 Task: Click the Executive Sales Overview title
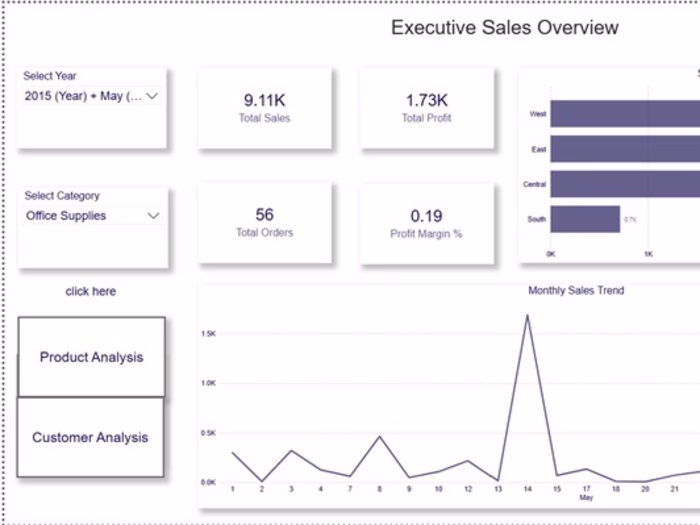pyautogui.click(x=505, y=28)
